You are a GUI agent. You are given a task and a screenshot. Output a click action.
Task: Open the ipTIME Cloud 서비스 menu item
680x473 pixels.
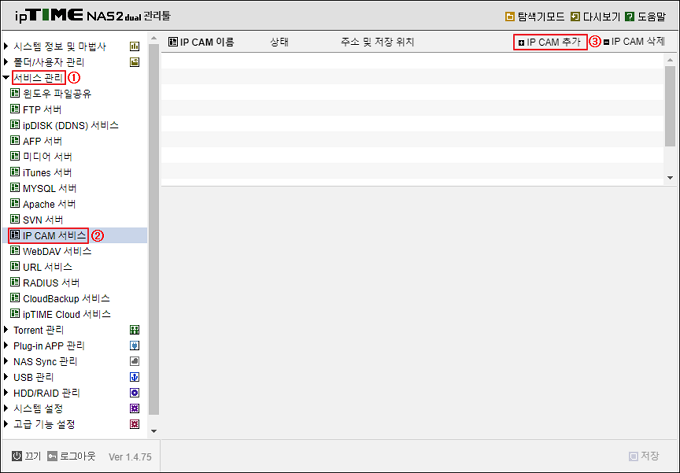tap(66, 314)
